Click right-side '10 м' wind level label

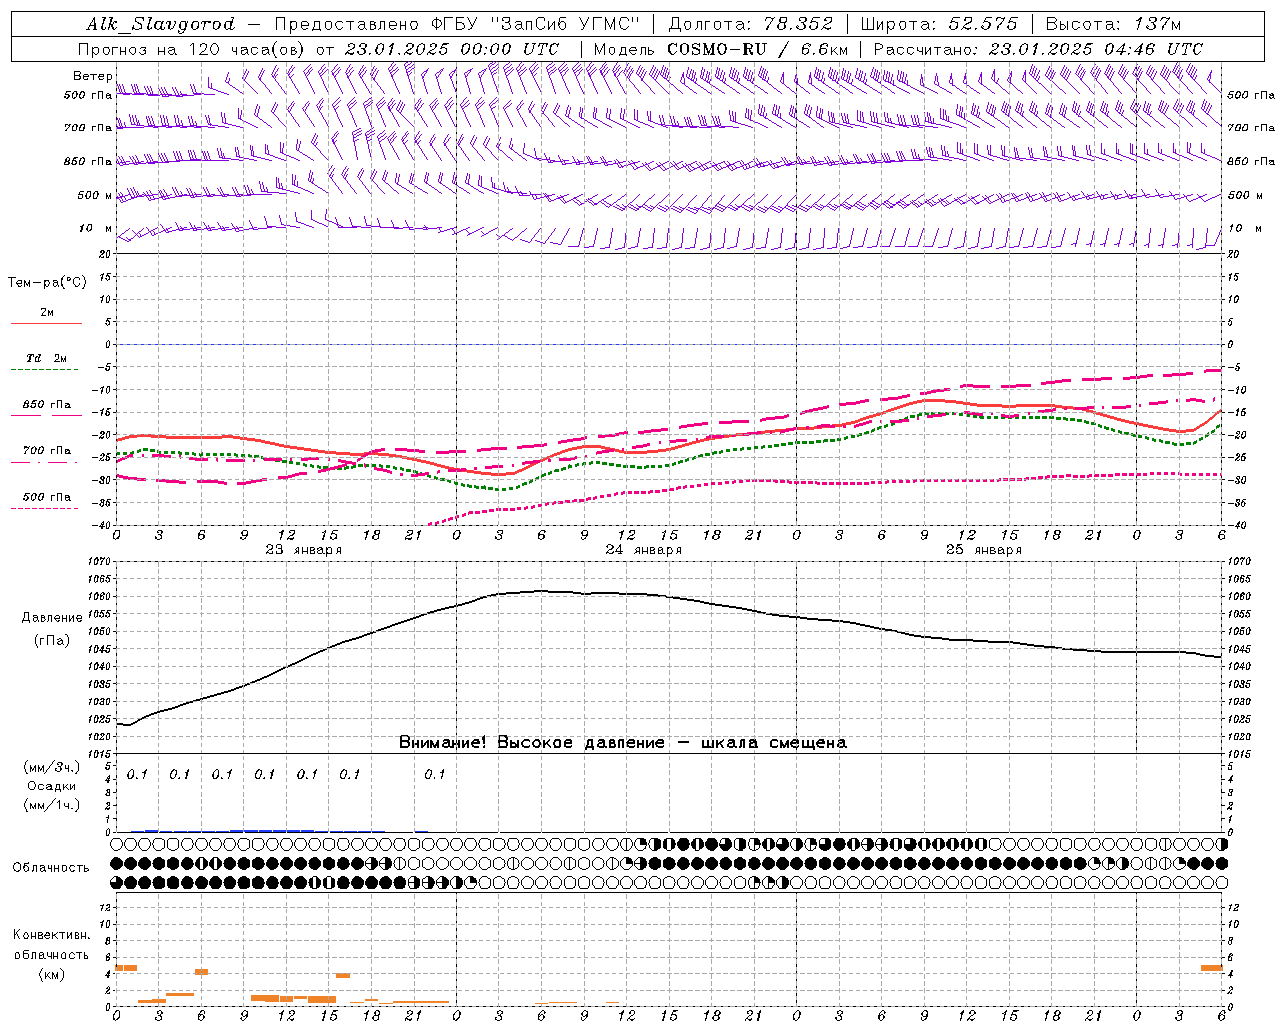pos(1244,228)
